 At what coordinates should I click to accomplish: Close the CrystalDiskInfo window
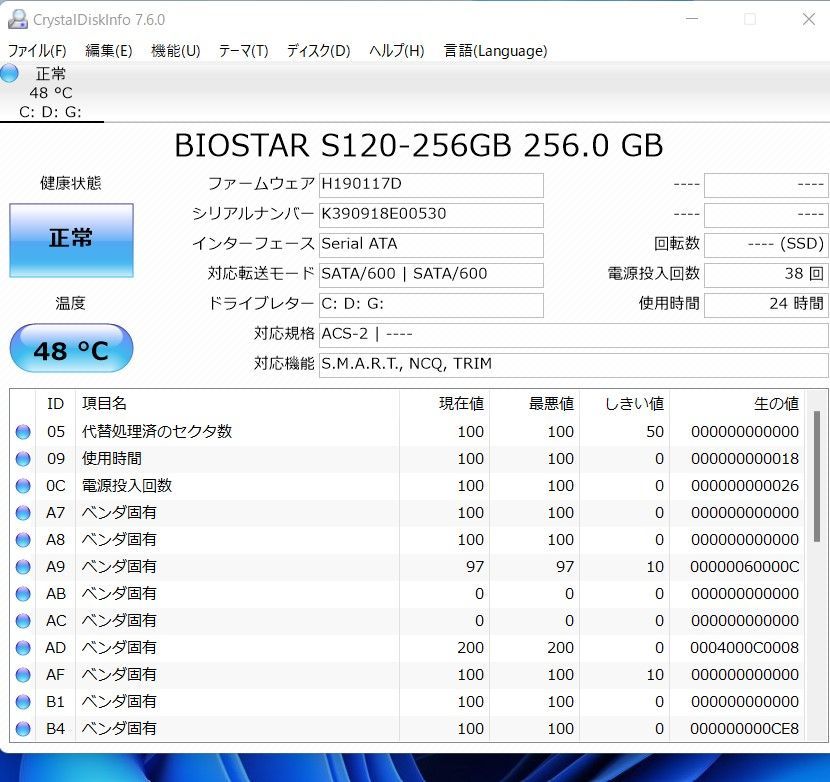coord(808,19)
